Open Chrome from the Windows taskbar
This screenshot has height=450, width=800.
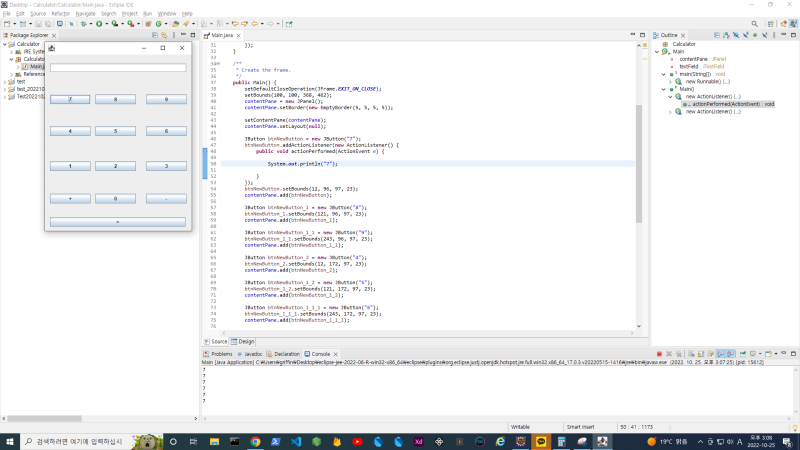255,441
